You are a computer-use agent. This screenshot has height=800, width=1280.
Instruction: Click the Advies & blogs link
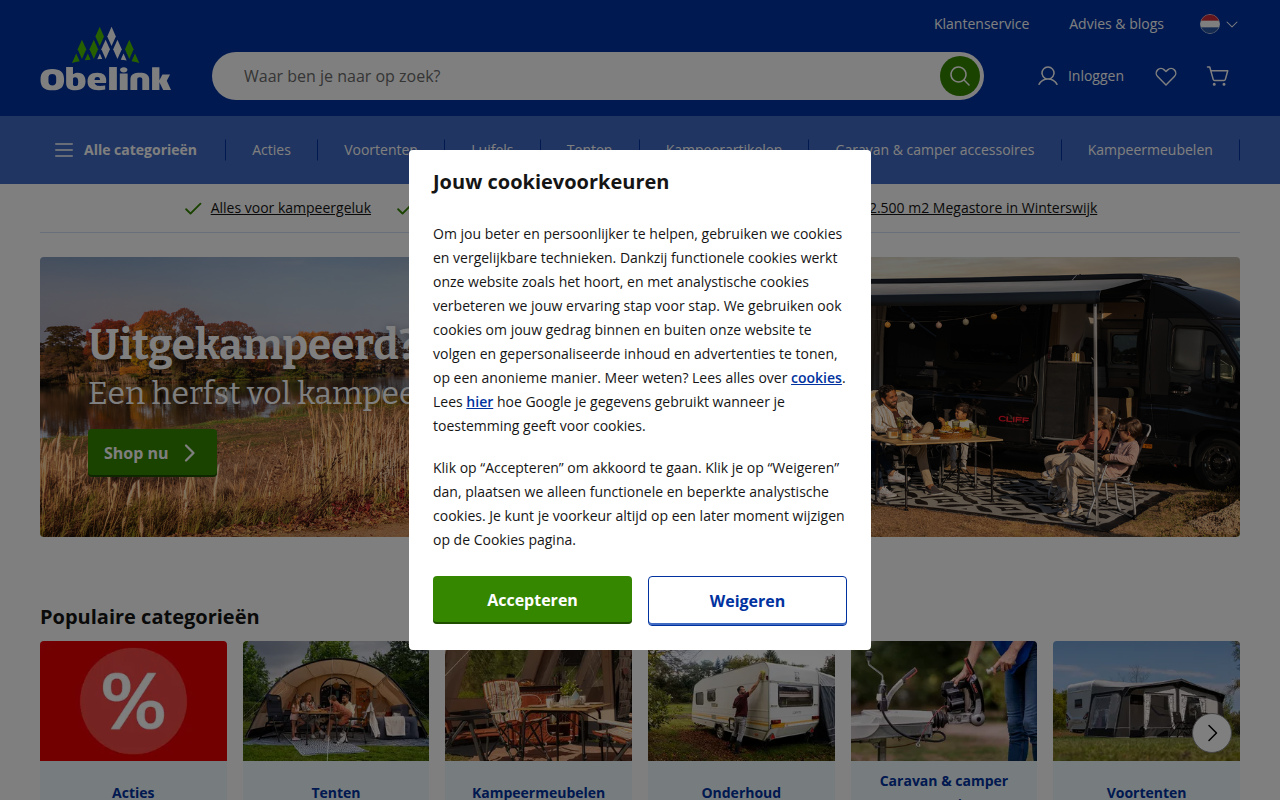[1116, 24]
